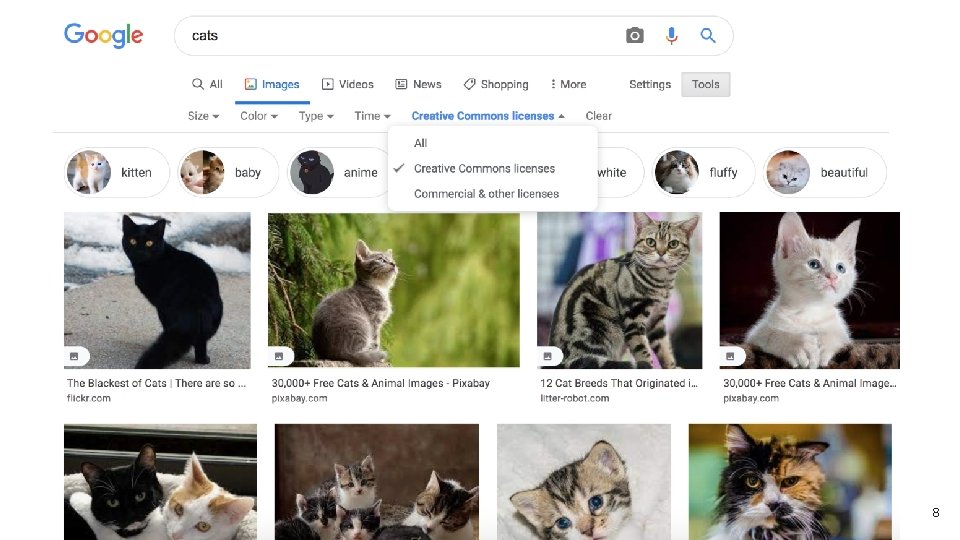The height and width of the screenshot is (540, 960).
Task: Open the Videos tab
Action: (348, 84)
